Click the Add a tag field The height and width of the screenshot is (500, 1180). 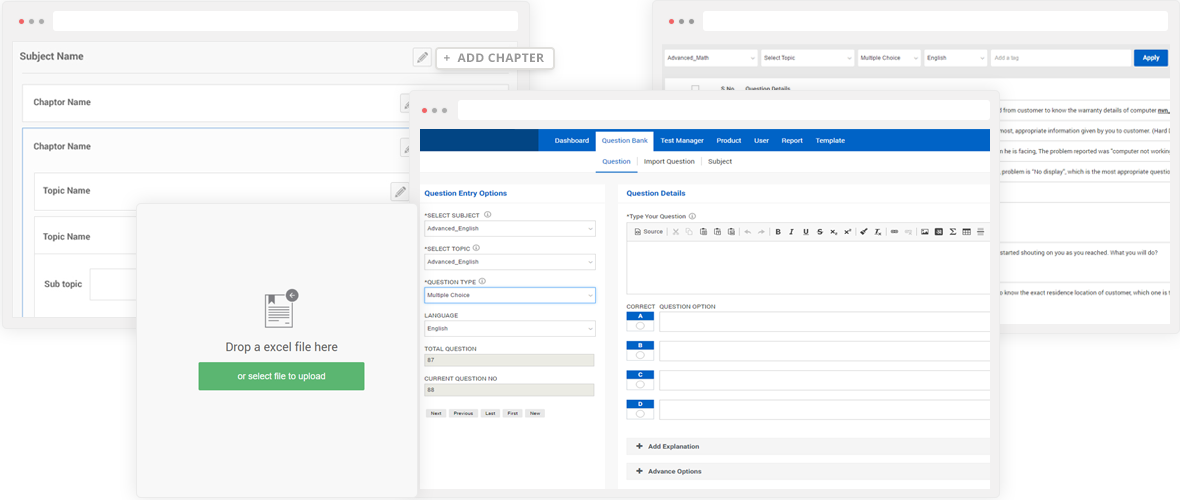click(x=1060, y=58)
